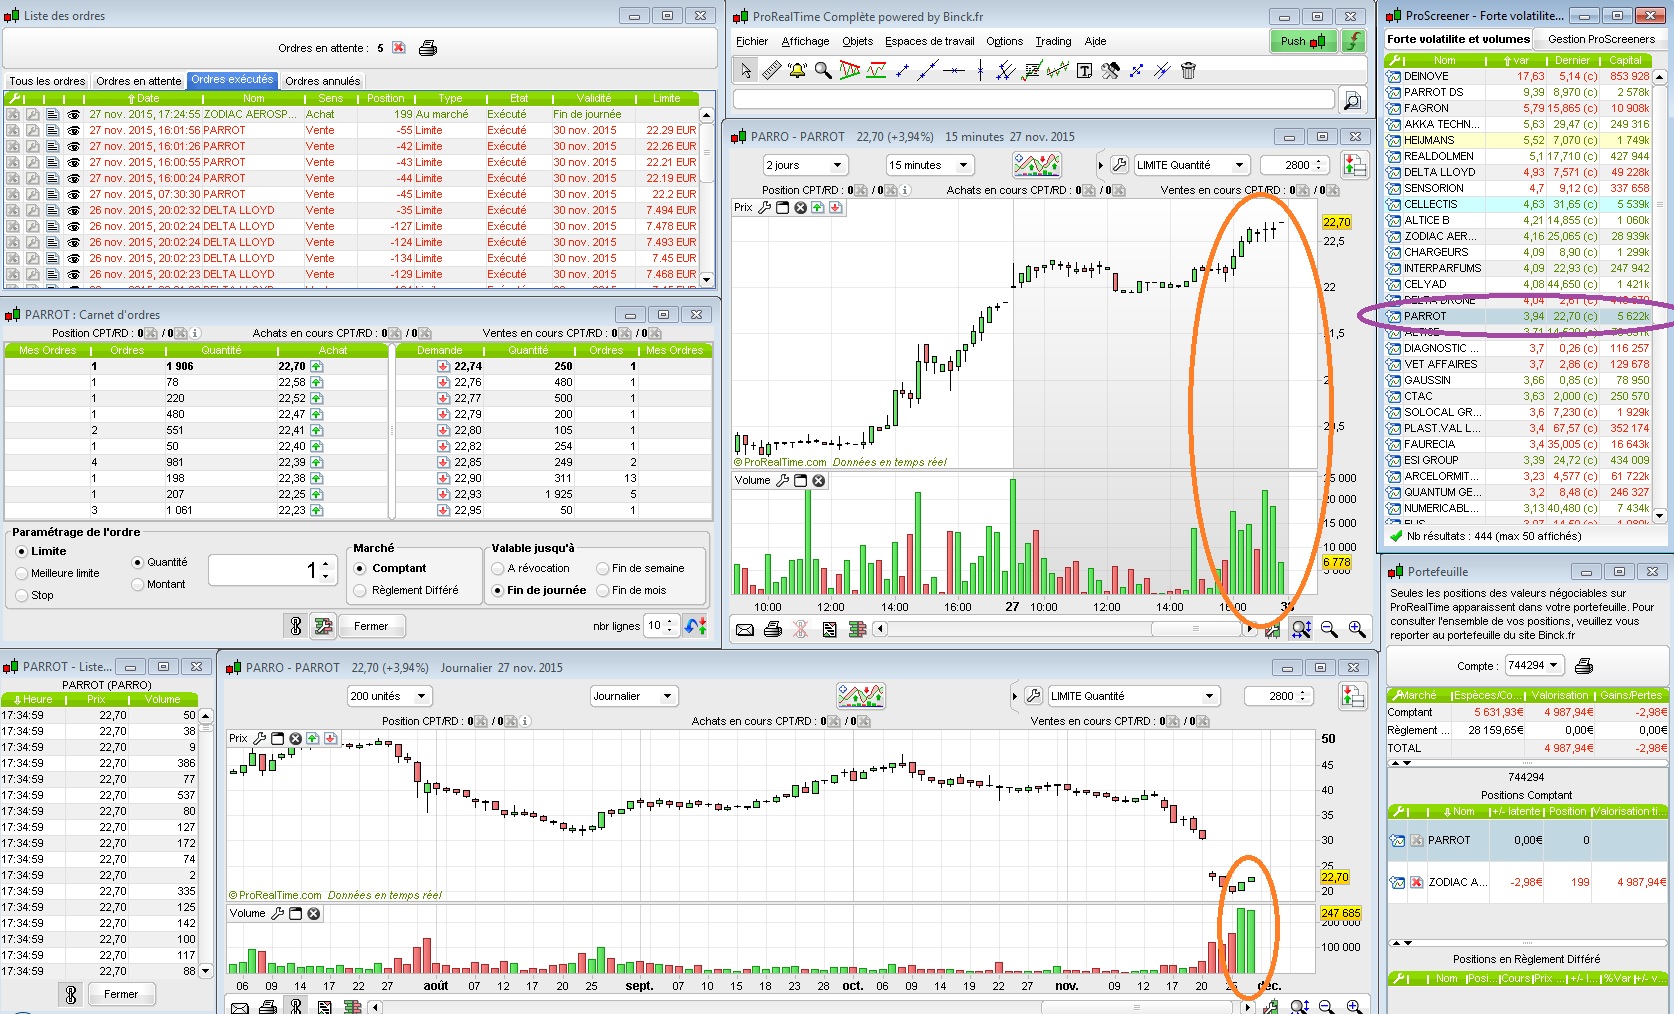Open the Affichage menu
The width and height of the screenshot is (1674, 1014).
(805, 41)
